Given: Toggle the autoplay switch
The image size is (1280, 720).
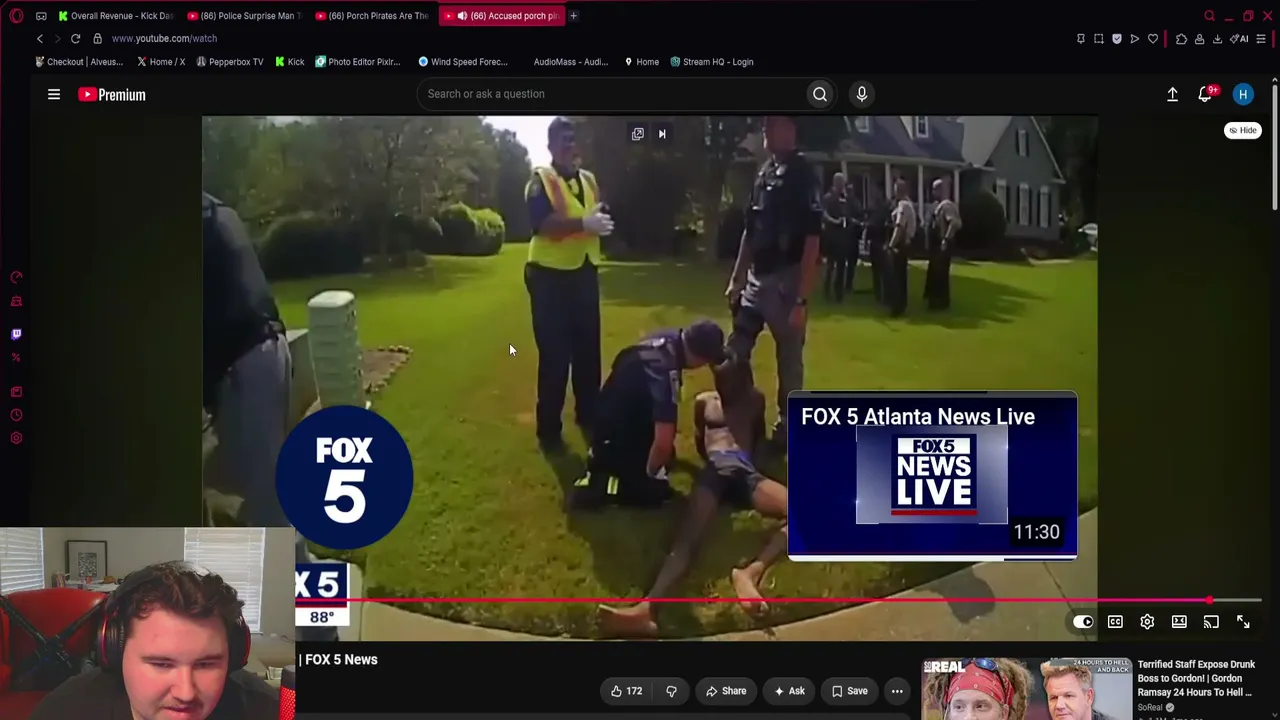Looking at the screenshot, I should click(x=1083, y=622).
